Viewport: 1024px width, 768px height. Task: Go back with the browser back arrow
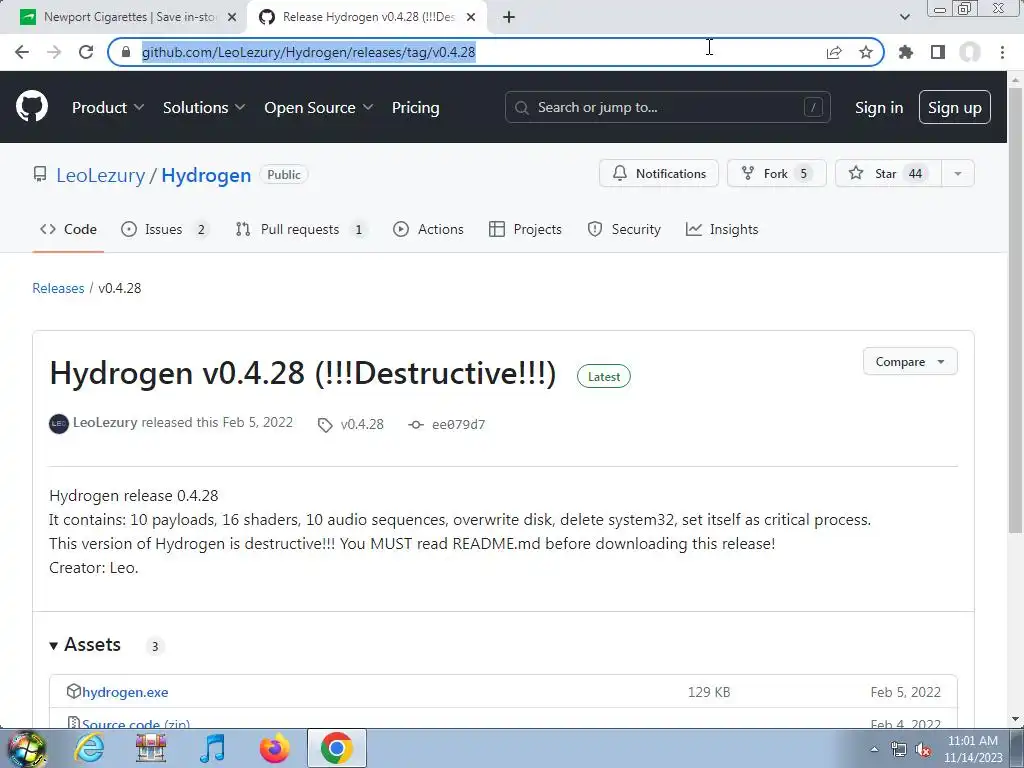coord(22,52)
